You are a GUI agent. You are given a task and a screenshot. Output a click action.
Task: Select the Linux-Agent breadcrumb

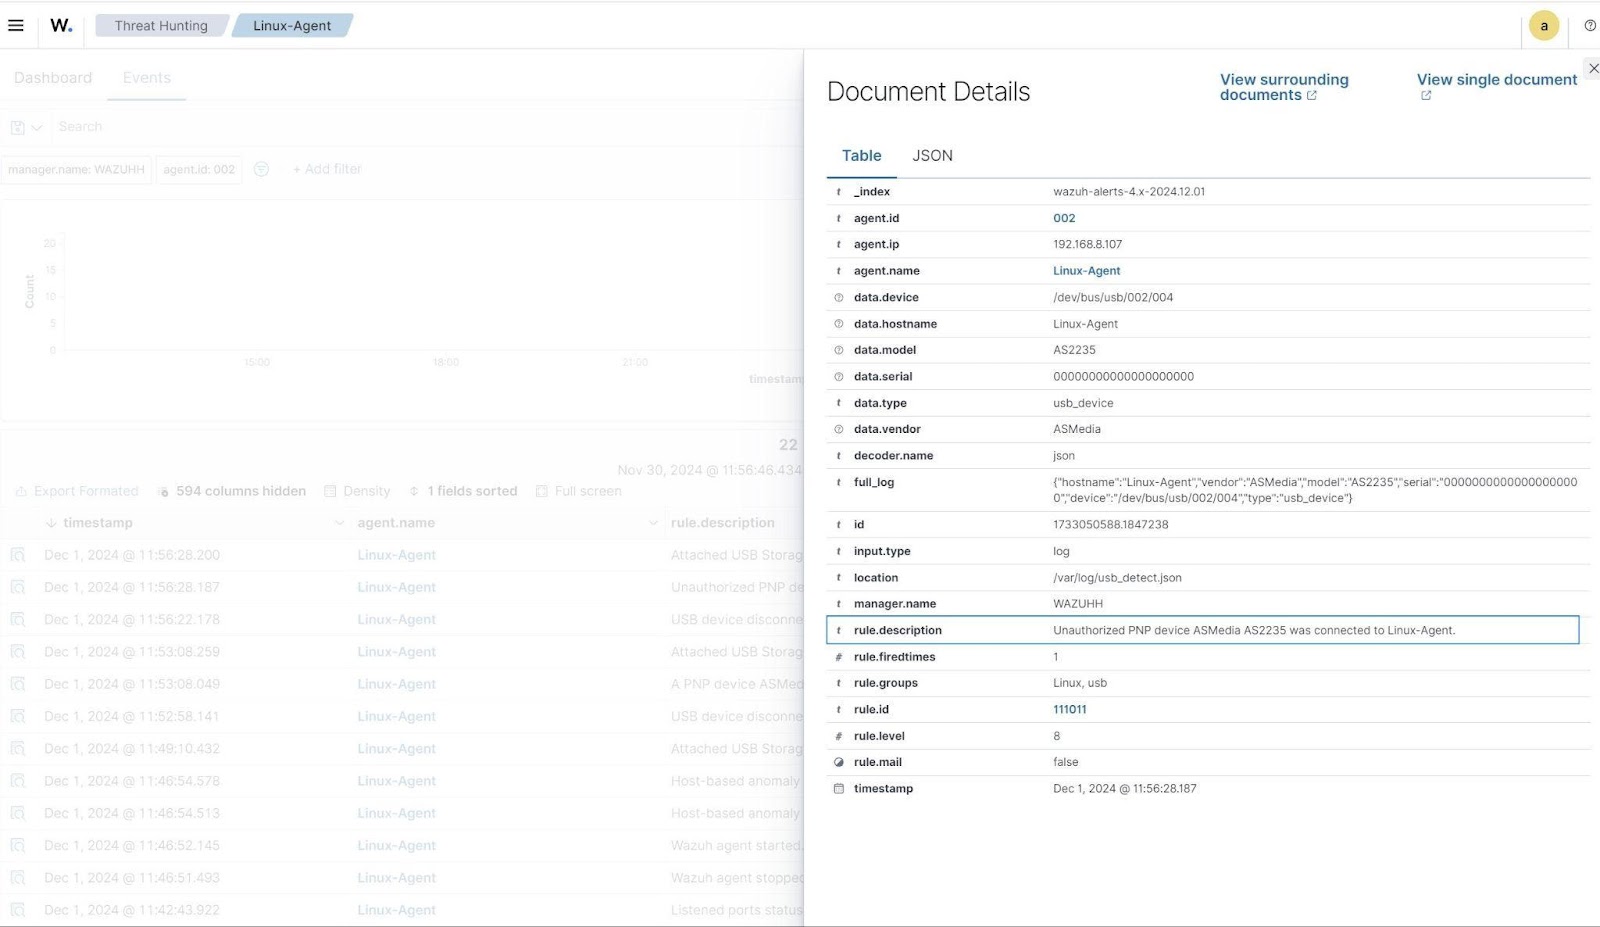[x=292, y=26]
